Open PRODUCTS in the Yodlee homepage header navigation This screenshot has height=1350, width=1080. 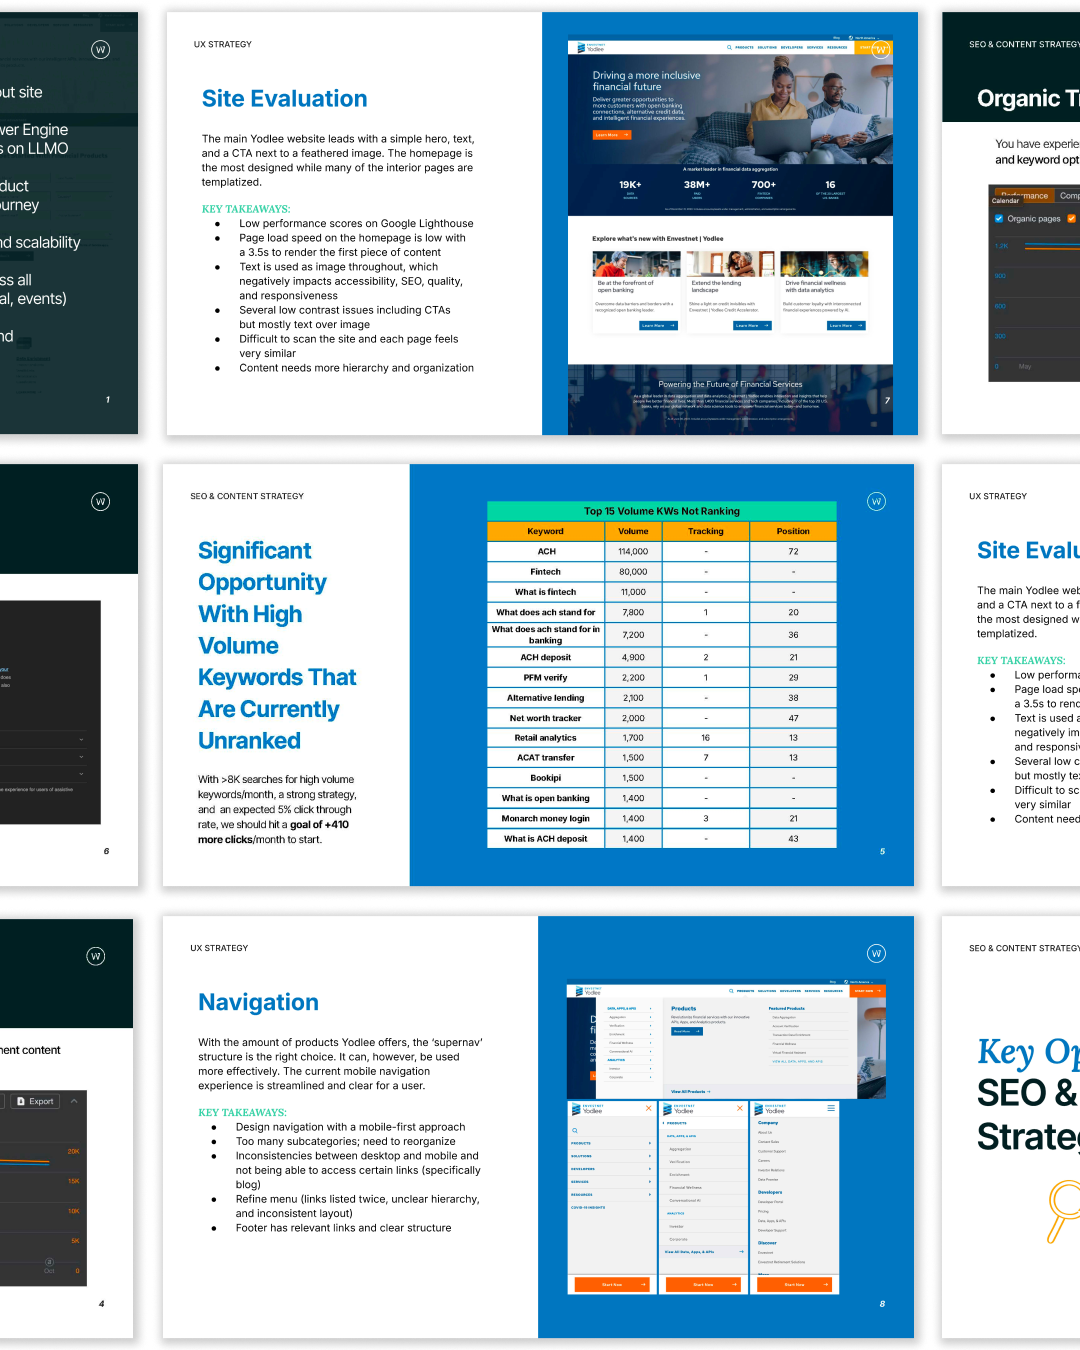744,47
